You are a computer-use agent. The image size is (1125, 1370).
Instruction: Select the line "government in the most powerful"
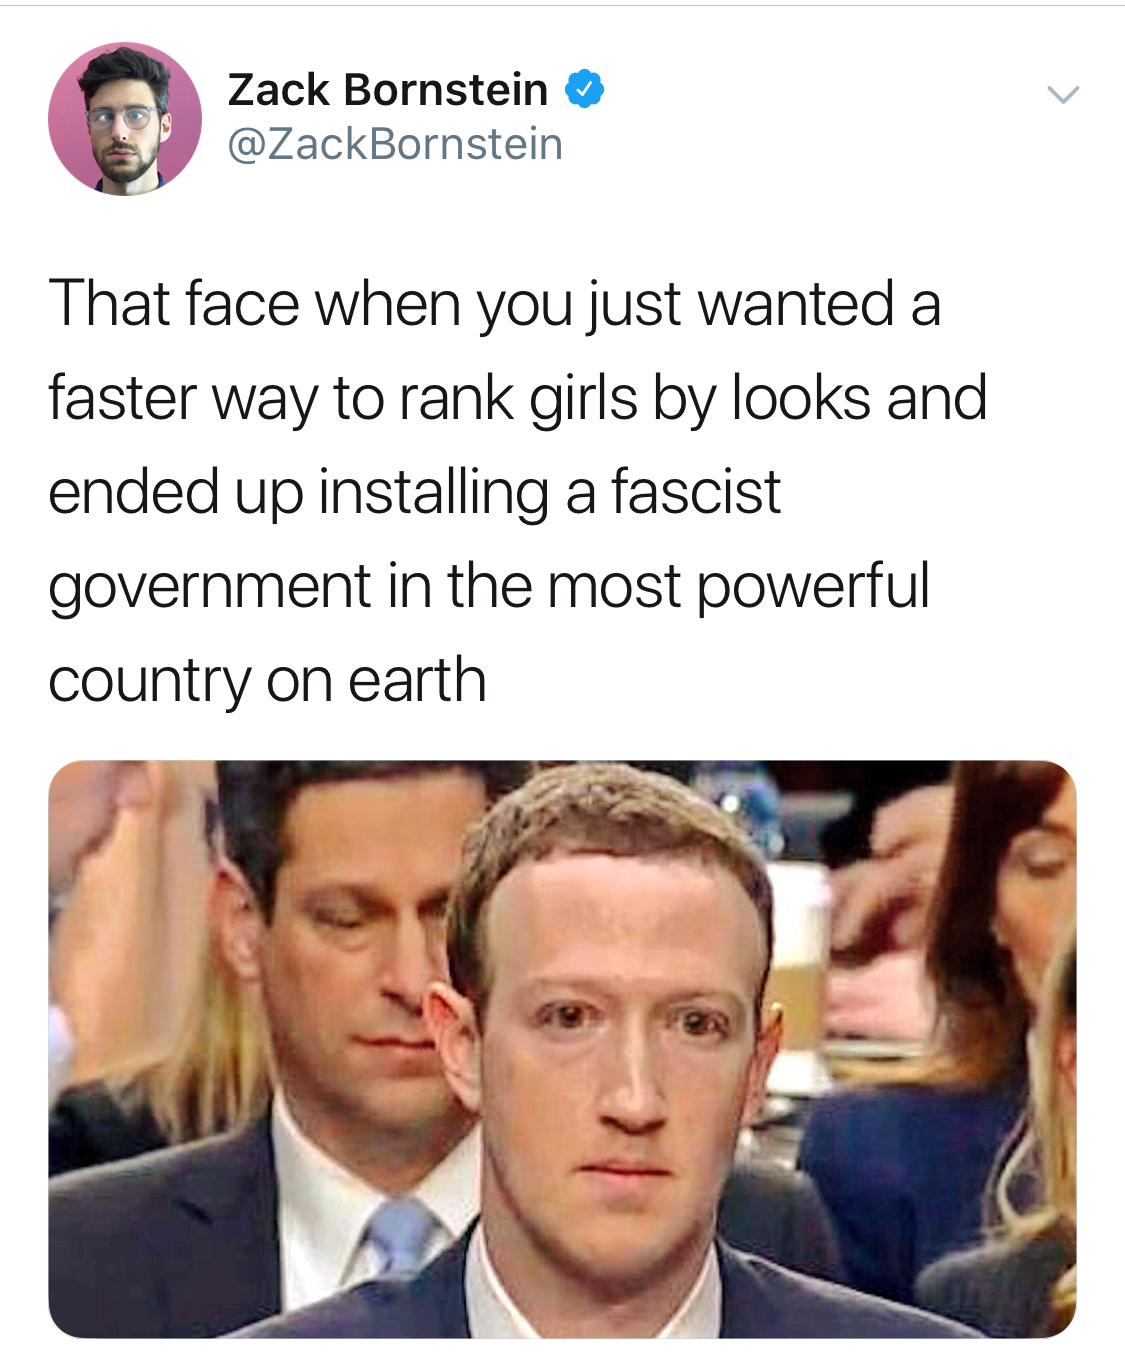click(x=489, y=586)
